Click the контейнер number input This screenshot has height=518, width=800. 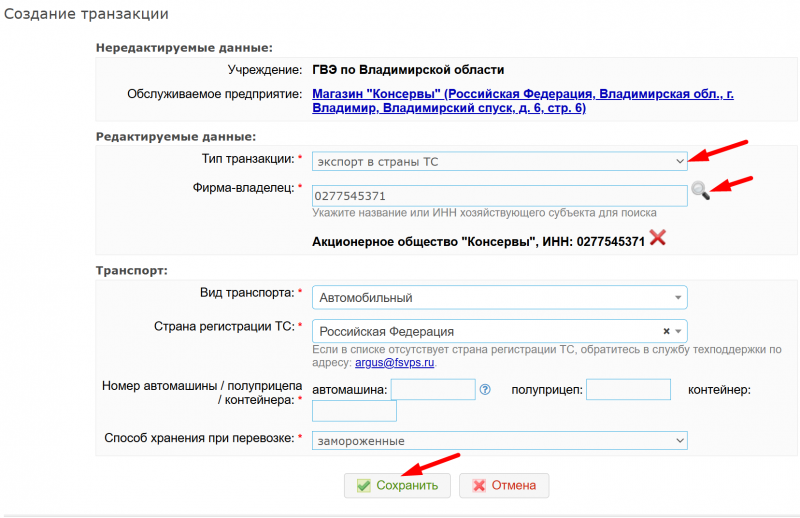click(x=355, y=411)
